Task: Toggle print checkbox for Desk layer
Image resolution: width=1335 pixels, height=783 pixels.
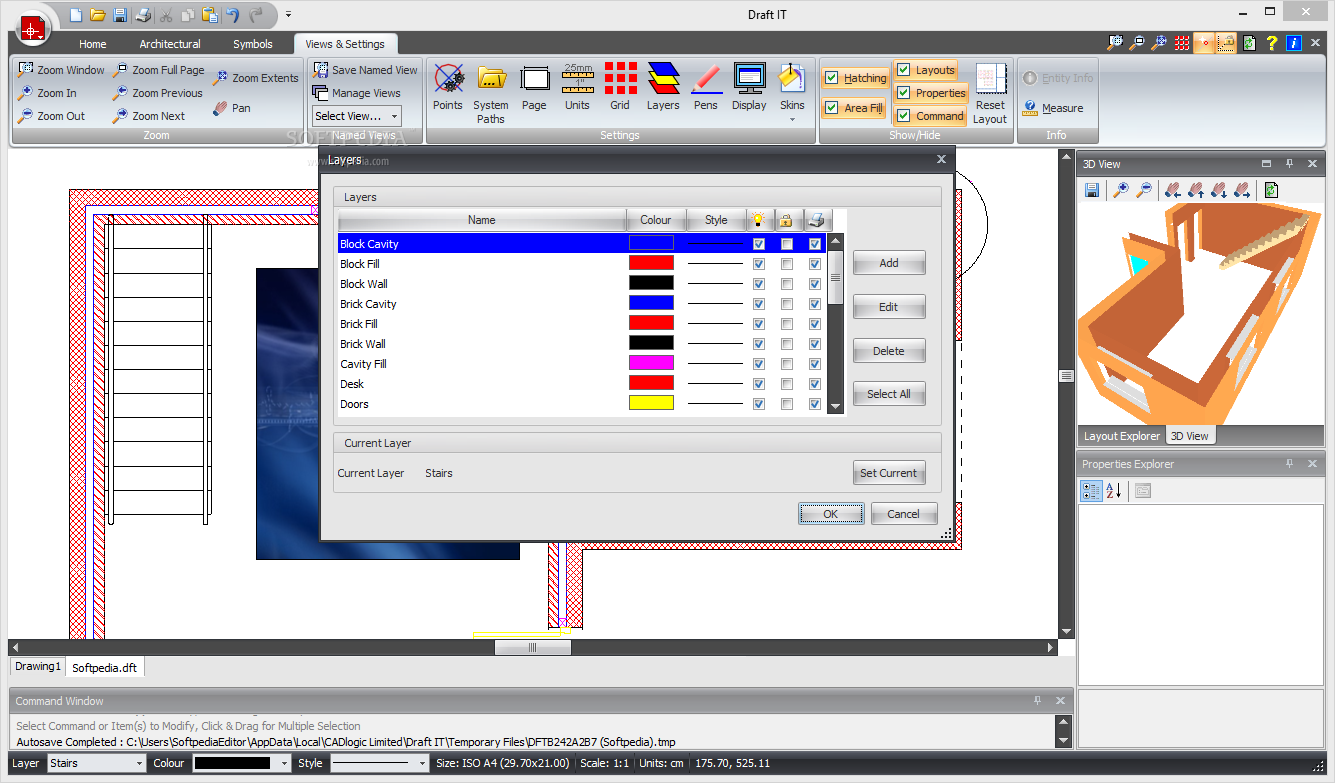Action: point(815,384)
